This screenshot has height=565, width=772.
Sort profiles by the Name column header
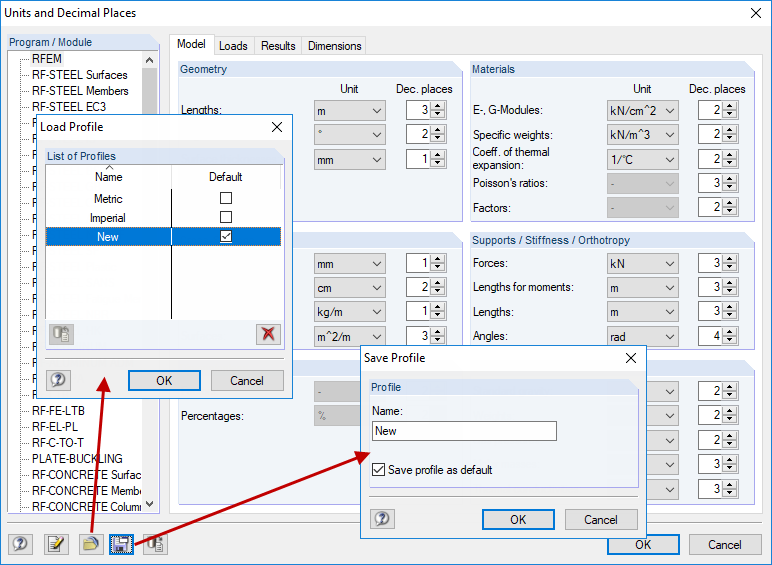click(x=108, y=176)
